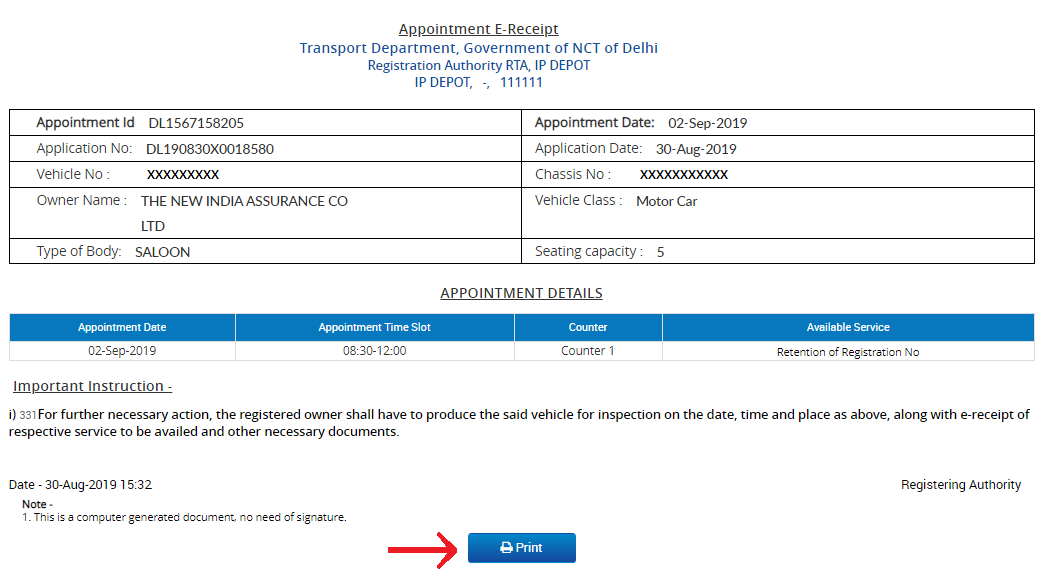Click the red arrow pointing to Print

click(x=423, y=550)
